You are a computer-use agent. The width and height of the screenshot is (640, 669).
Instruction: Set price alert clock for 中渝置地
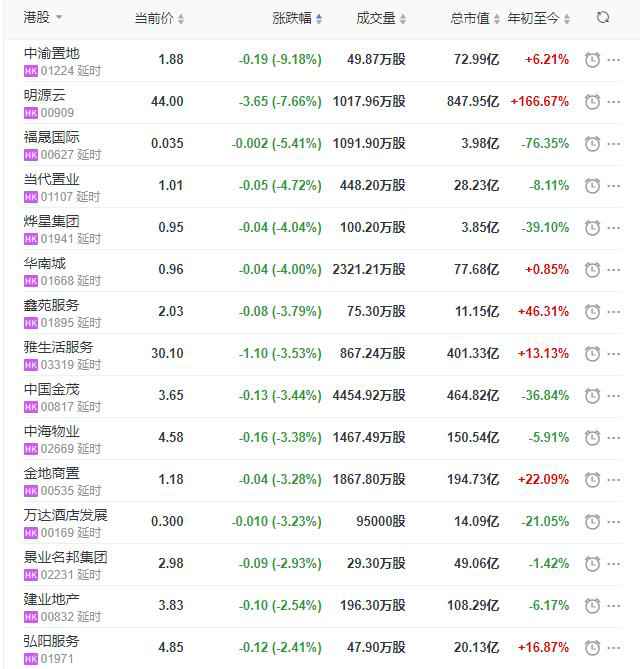pyautogui.click(x=592, y=60)
